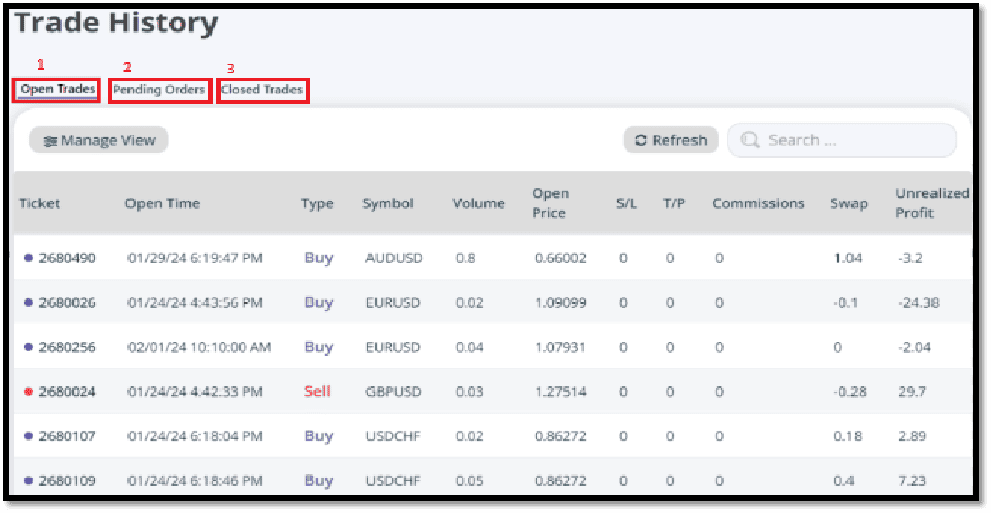The image size is (991, 513).
Task: Click the S/L column header
Action: click(626, 203)
